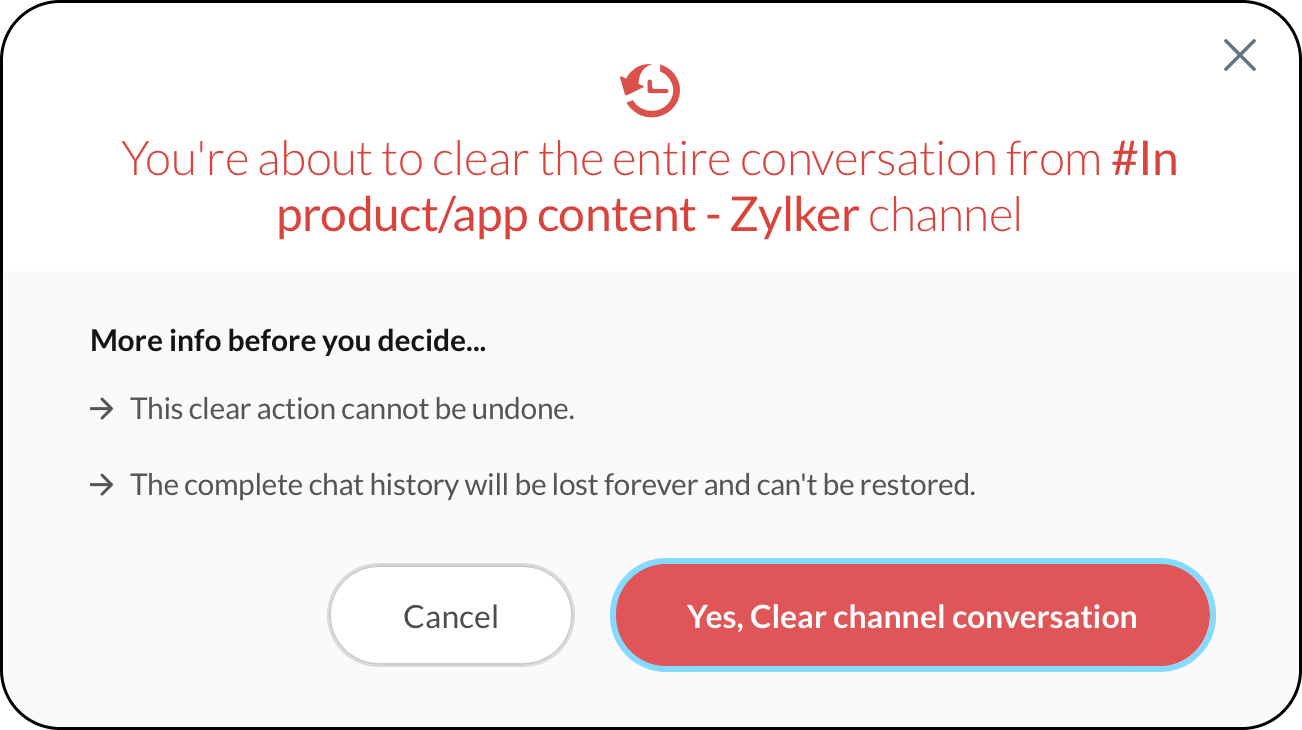The width and height of the screenshot is (1302, 730).
Task: Click the word 'channel' ending the heading
Action: [x=945, y=216]
